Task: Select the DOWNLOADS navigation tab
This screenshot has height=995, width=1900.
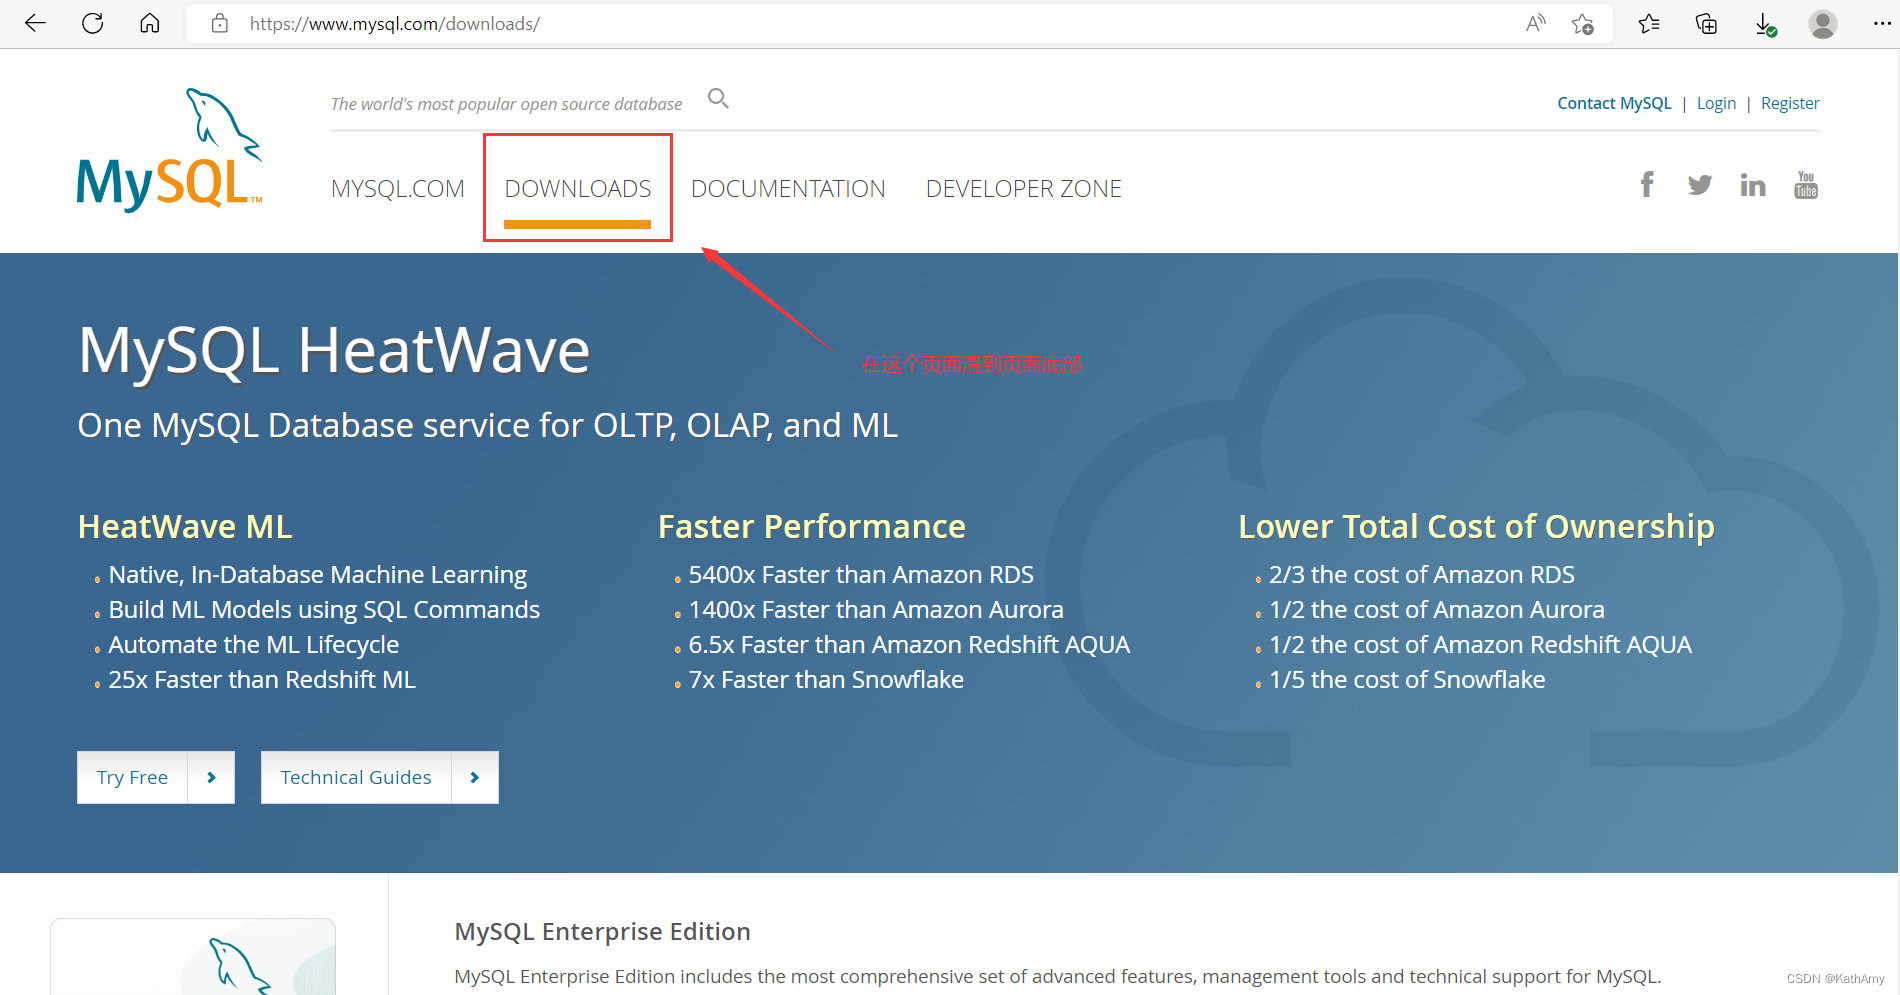Action: coord(578,189)
